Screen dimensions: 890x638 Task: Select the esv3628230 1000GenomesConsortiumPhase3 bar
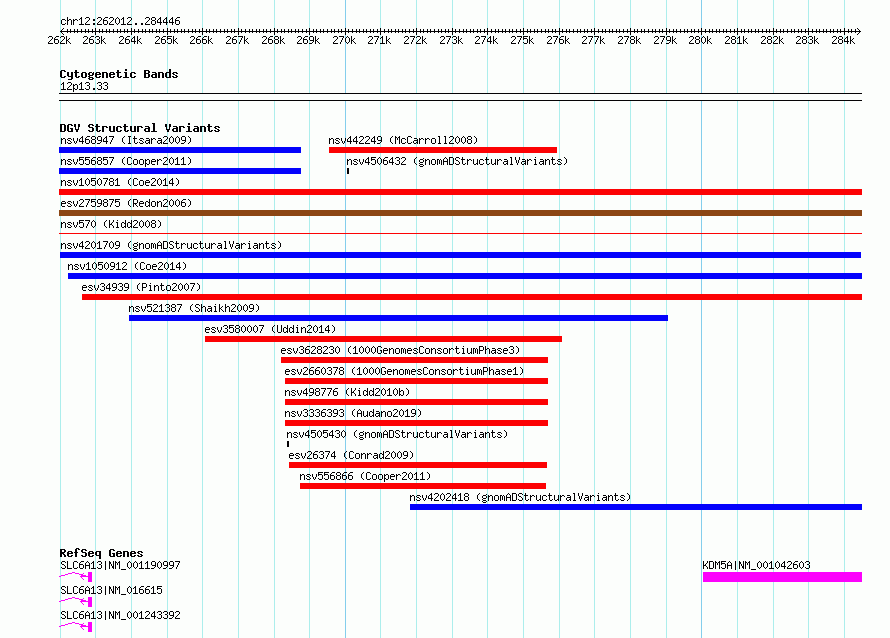coord(414,360)
